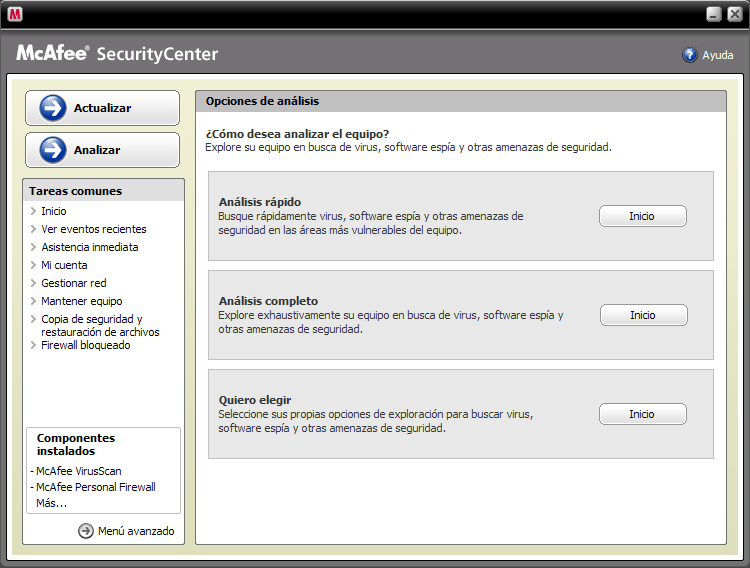This screenshot has height=568, width=750.
Task: Open the Ayuda help icon
Action: [690, 55]
